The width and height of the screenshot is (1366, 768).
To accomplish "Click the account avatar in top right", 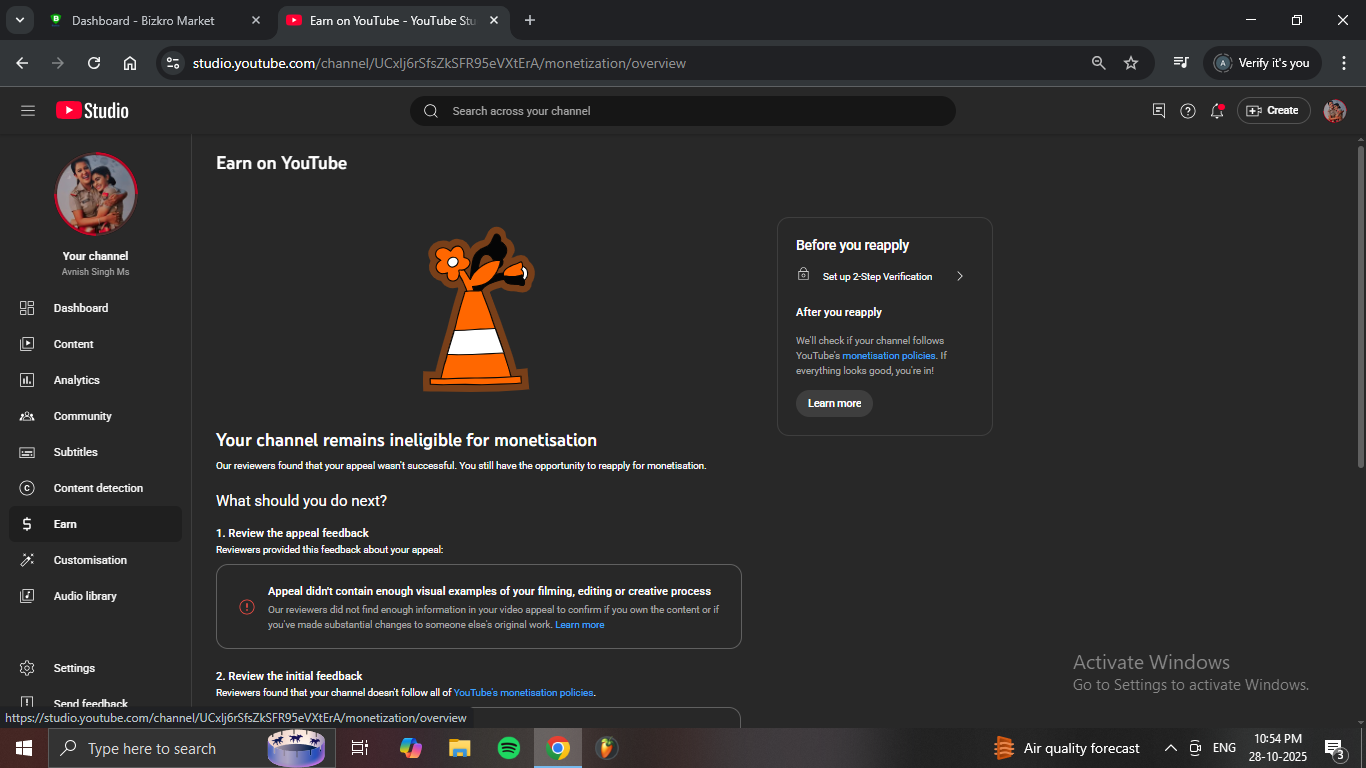I will tap(1334, 111).
